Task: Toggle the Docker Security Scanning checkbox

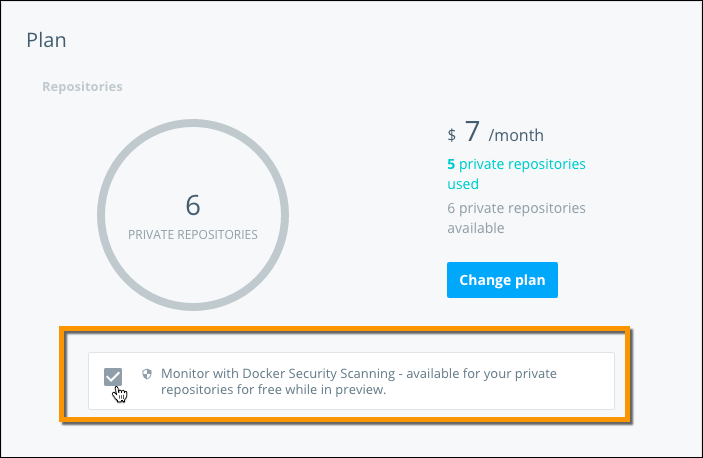Action: 113,376
